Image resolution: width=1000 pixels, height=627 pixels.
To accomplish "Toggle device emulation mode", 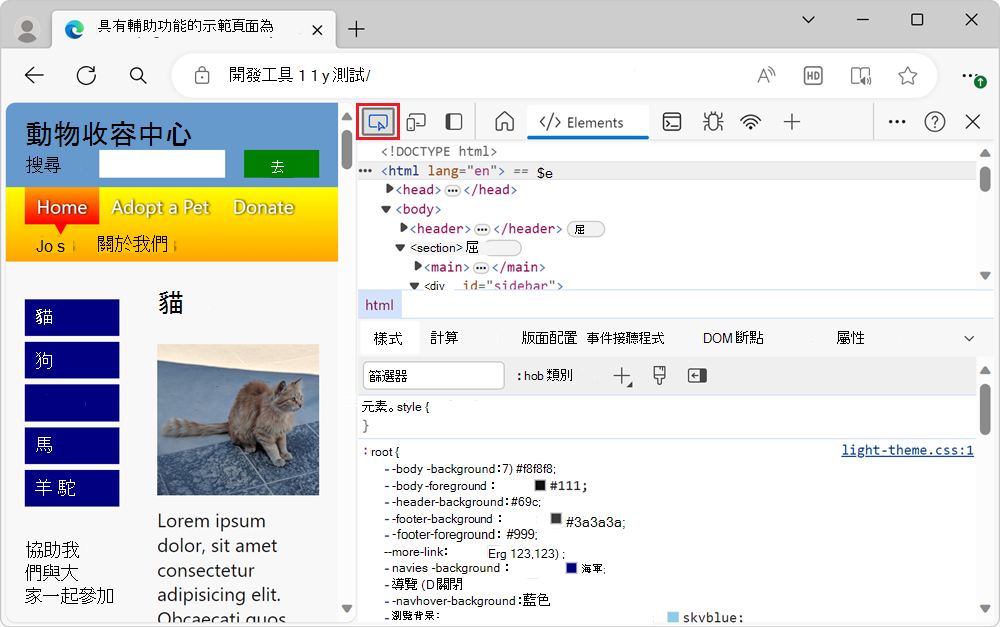I will pos(417,121).
